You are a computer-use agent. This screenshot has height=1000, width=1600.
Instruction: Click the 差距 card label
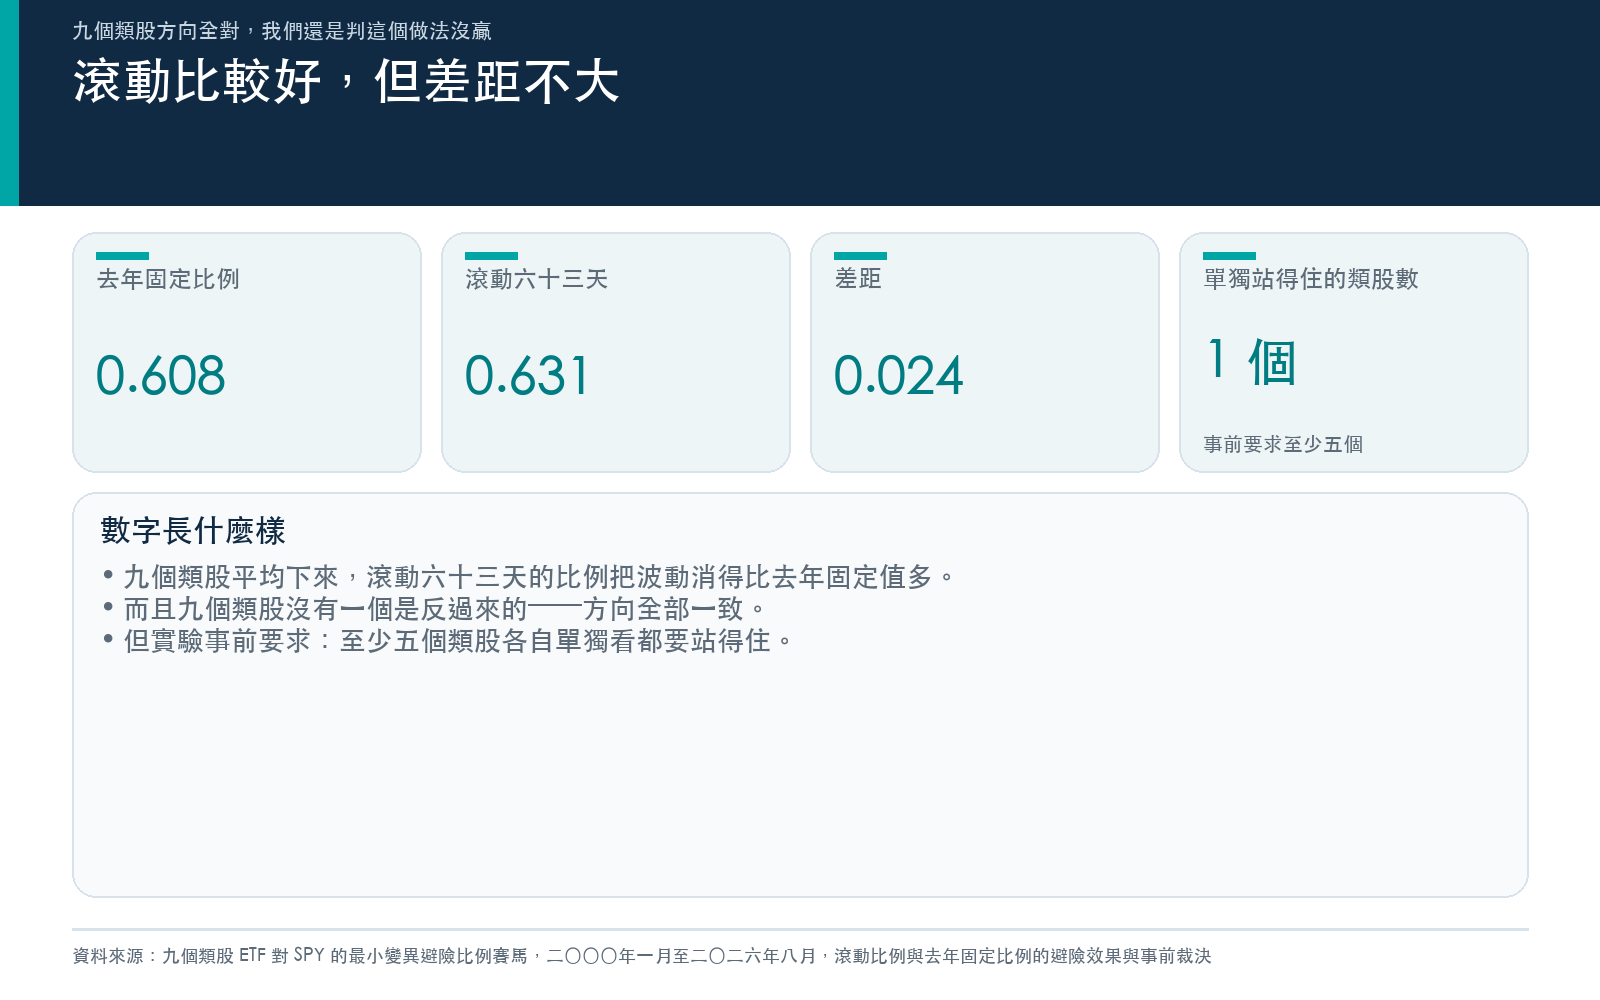(x=858, y=279)
